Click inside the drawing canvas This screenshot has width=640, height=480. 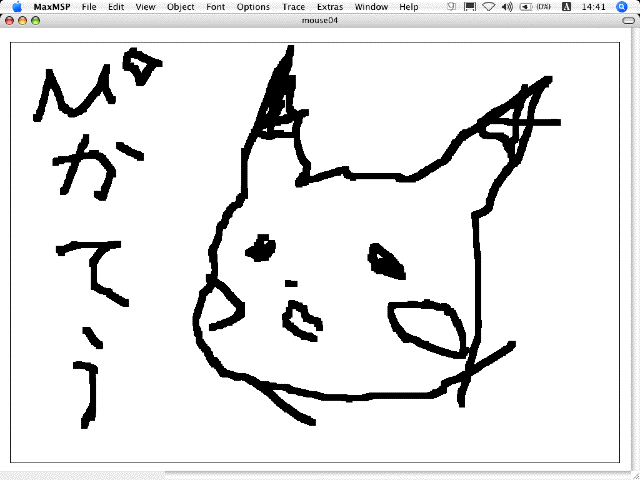[315, 252]
